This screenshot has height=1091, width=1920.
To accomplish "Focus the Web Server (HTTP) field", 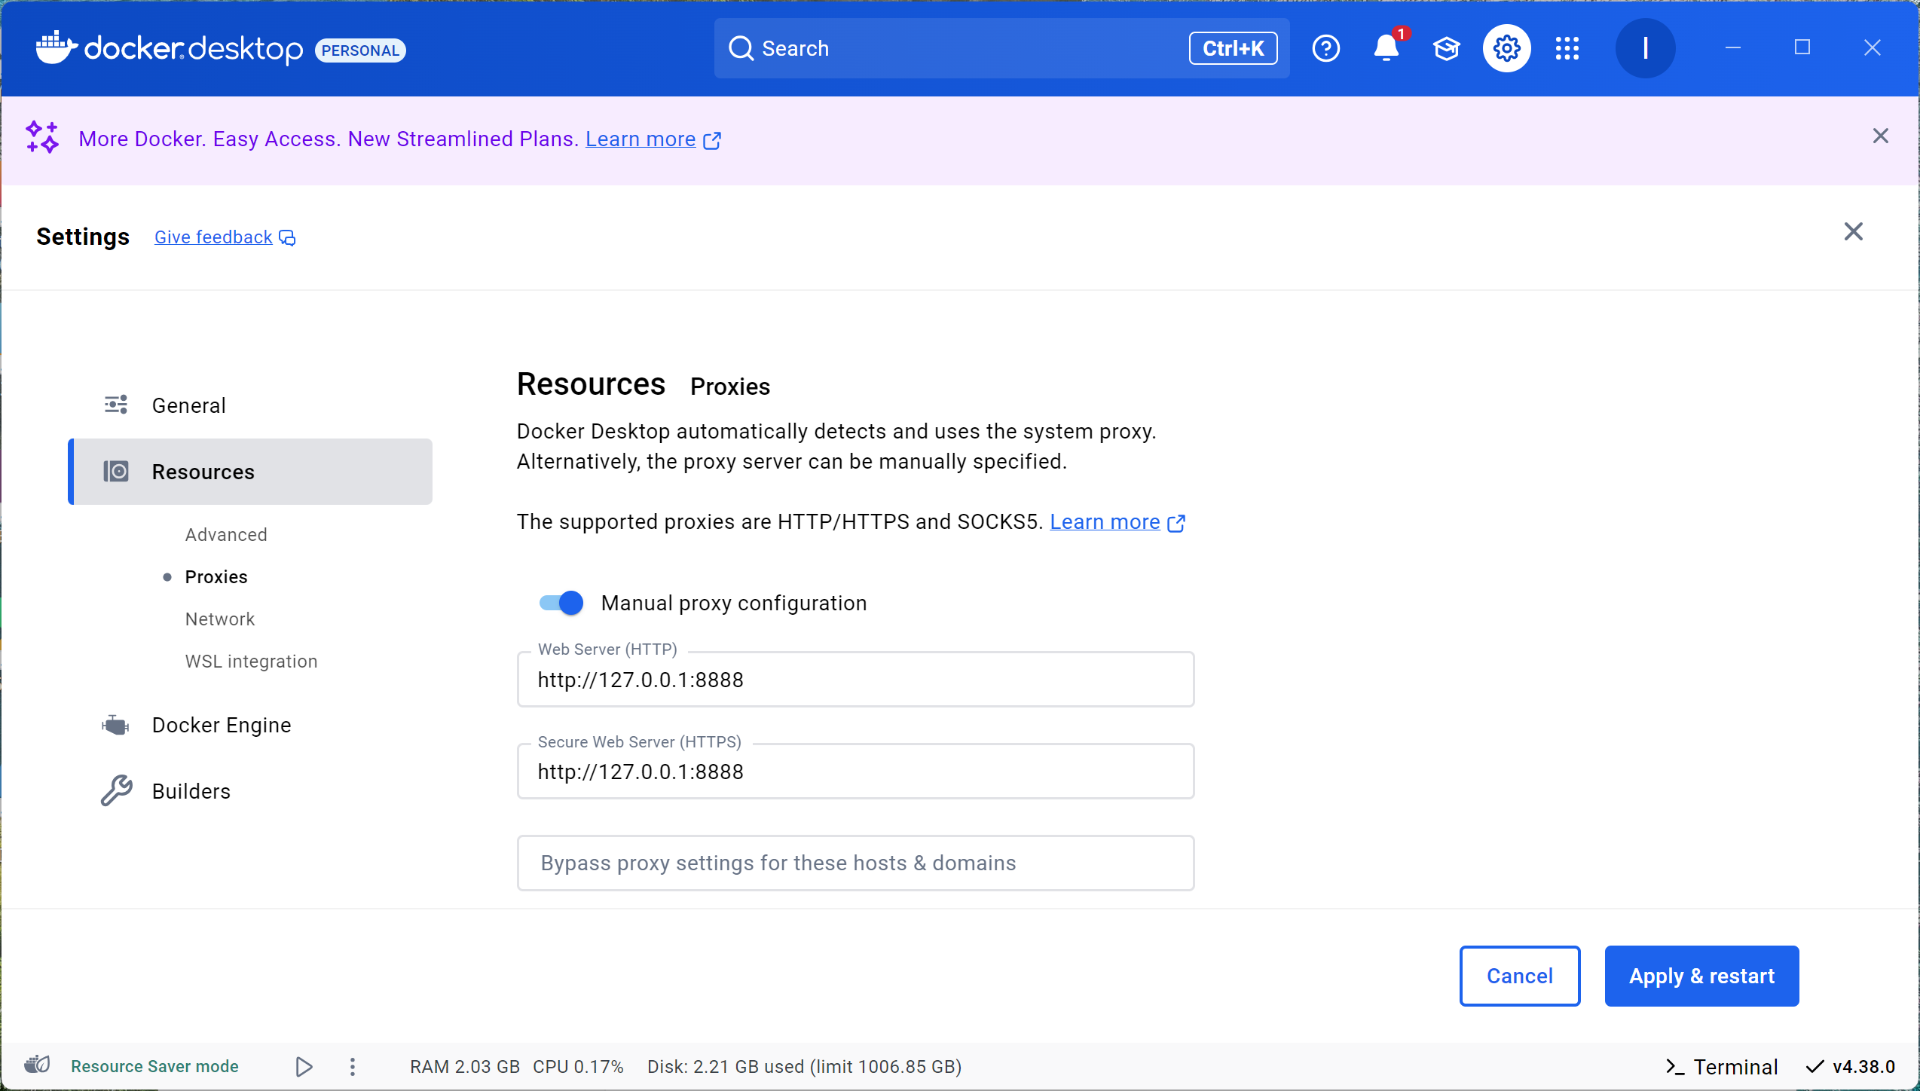I will (855, 680).
